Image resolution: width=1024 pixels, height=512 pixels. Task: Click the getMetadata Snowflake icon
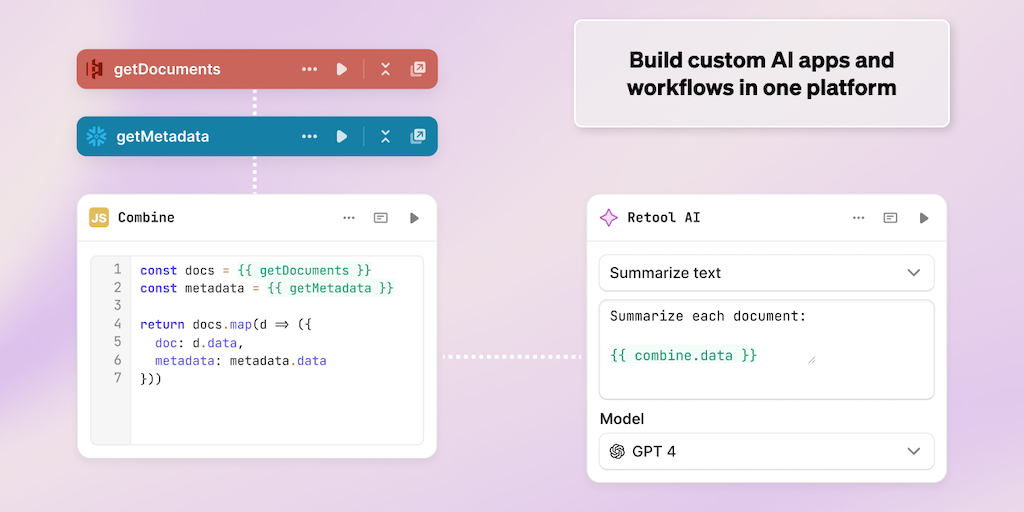point(96,136)
